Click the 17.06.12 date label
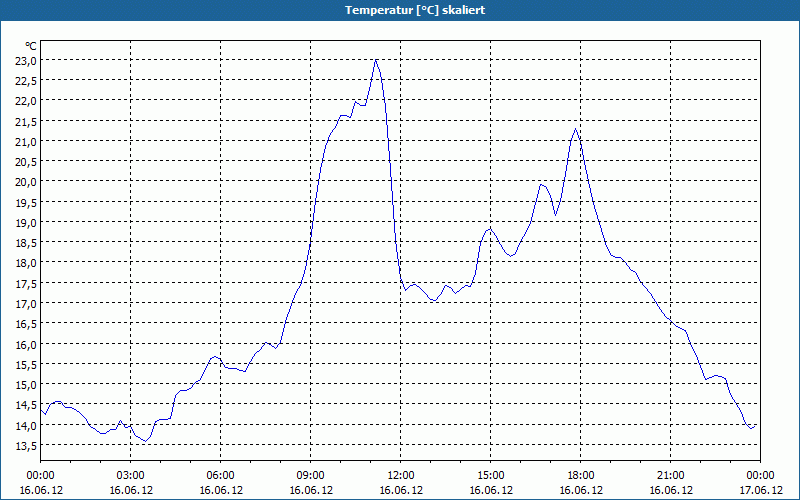The image size is (800, 500). (x=760, y=490)
